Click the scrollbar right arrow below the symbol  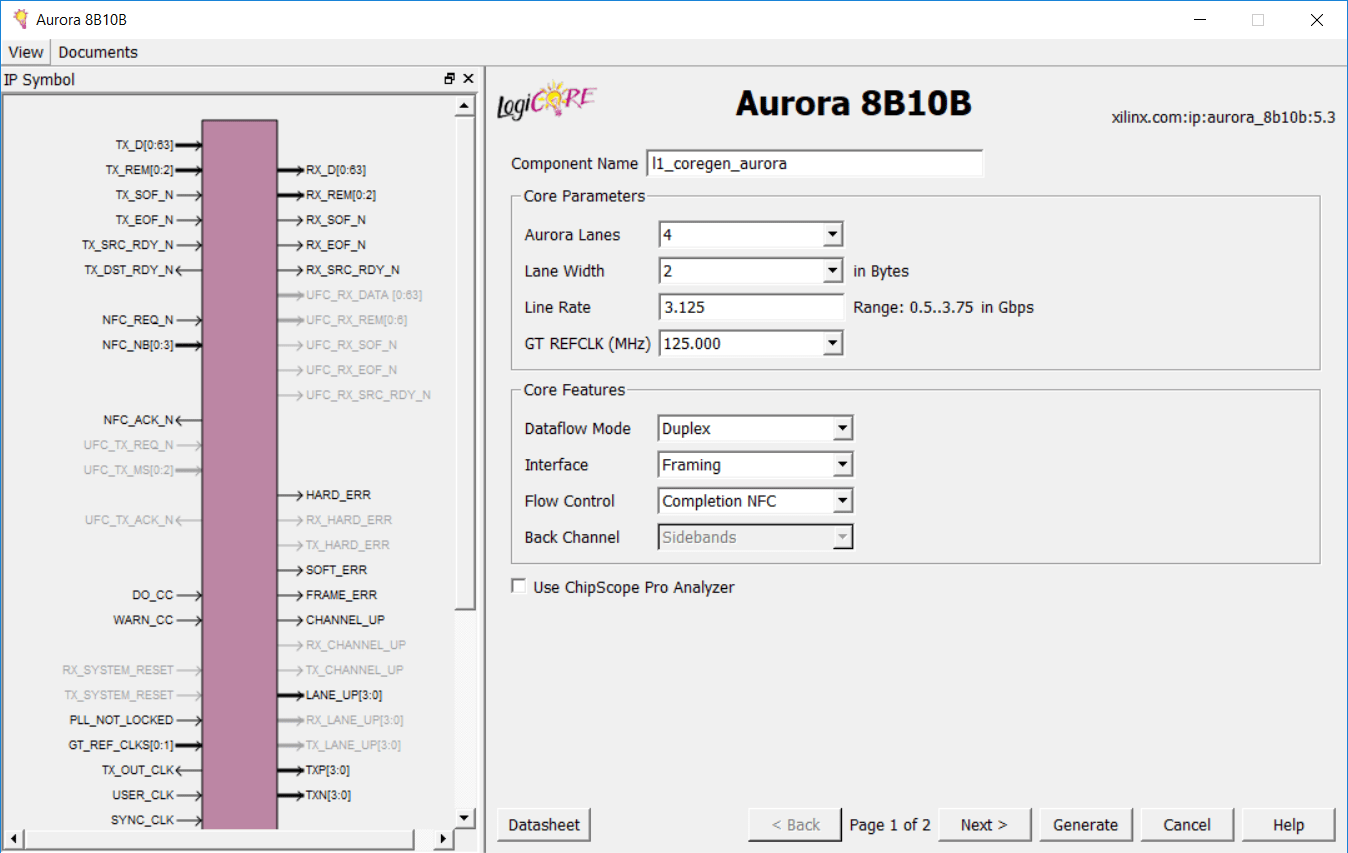pos(444,840)
